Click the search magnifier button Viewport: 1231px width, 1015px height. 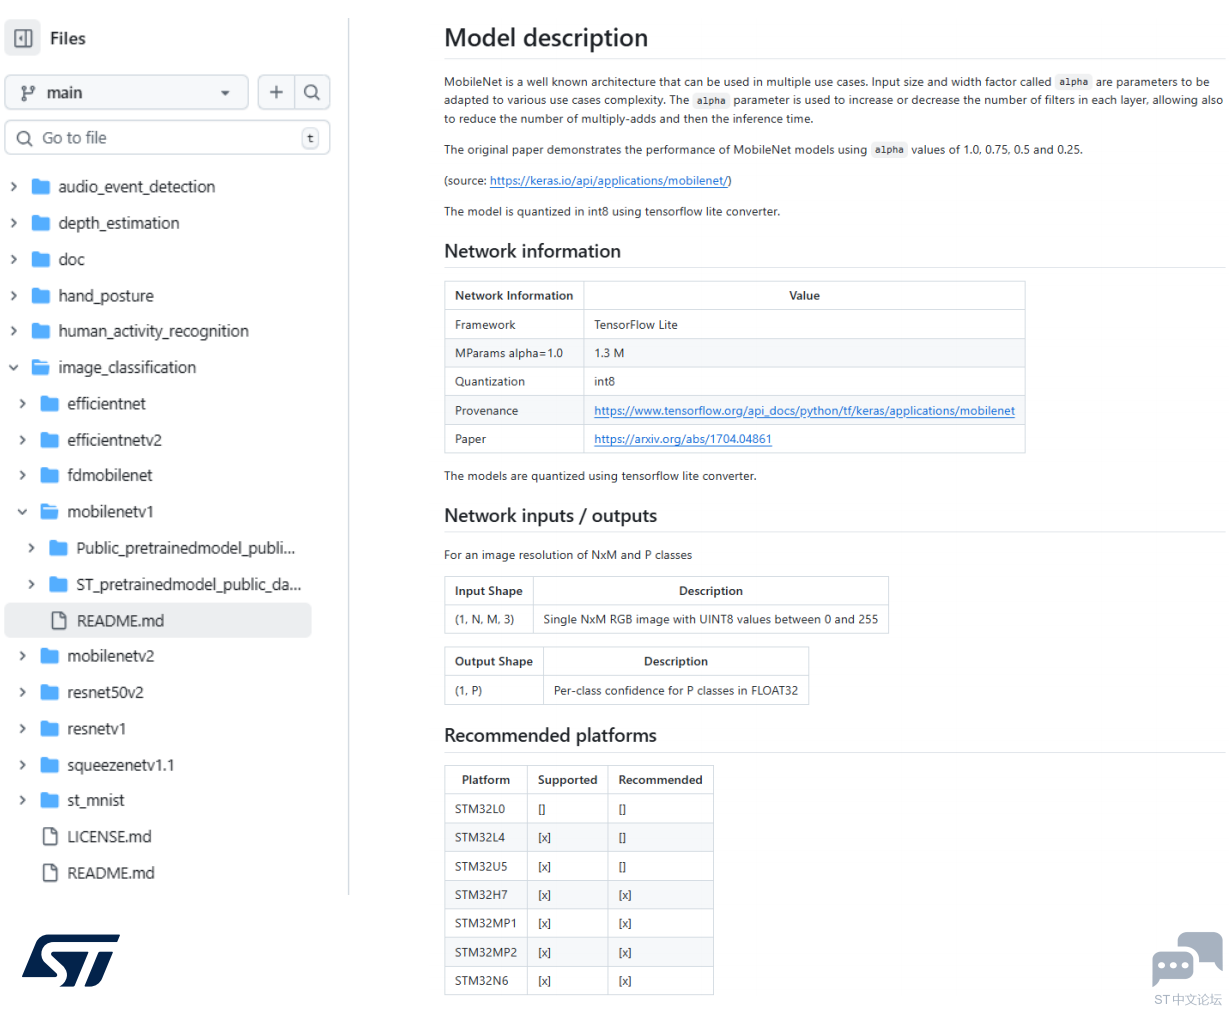click(312, 92)
